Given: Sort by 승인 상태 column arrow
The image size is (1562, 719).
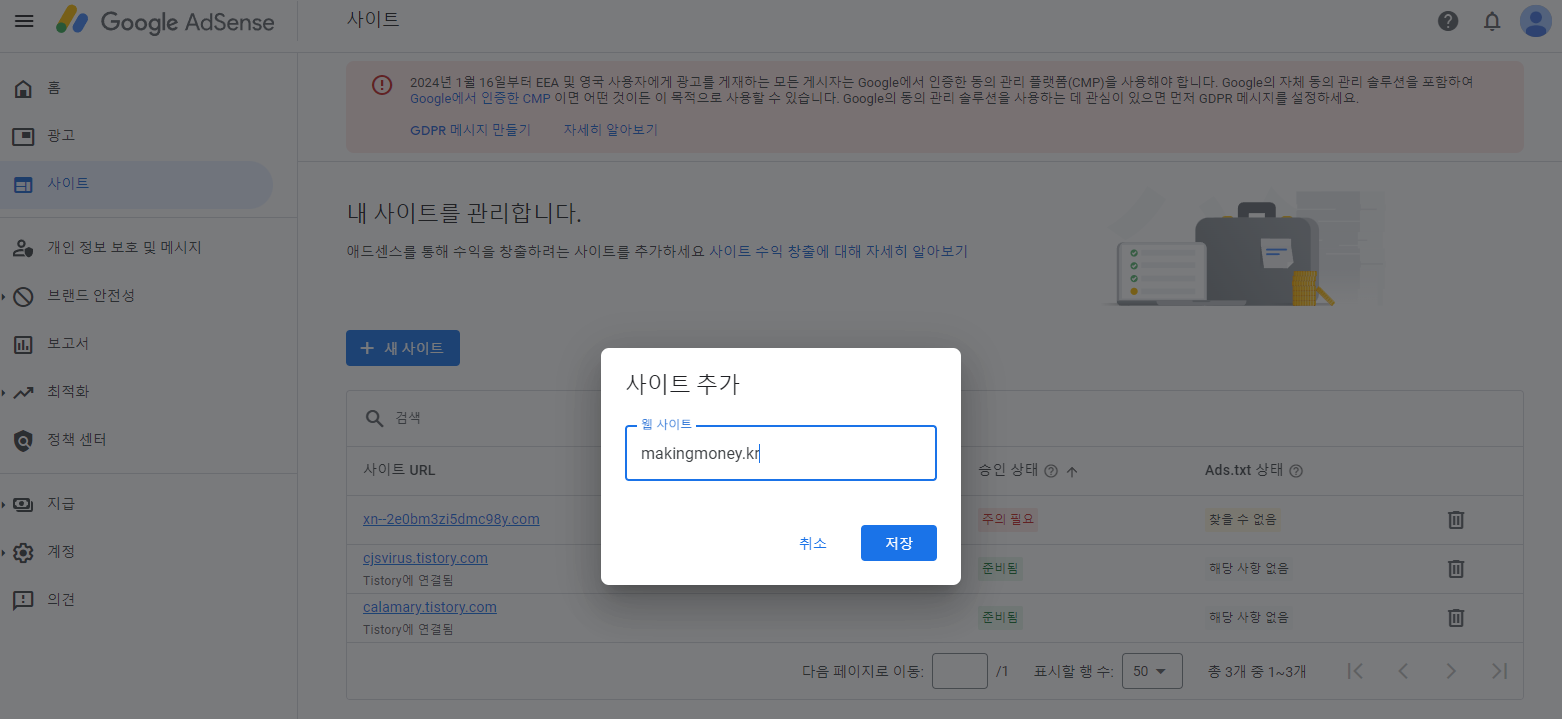Looking at the screenshot, I should [x=1070, y=470].
